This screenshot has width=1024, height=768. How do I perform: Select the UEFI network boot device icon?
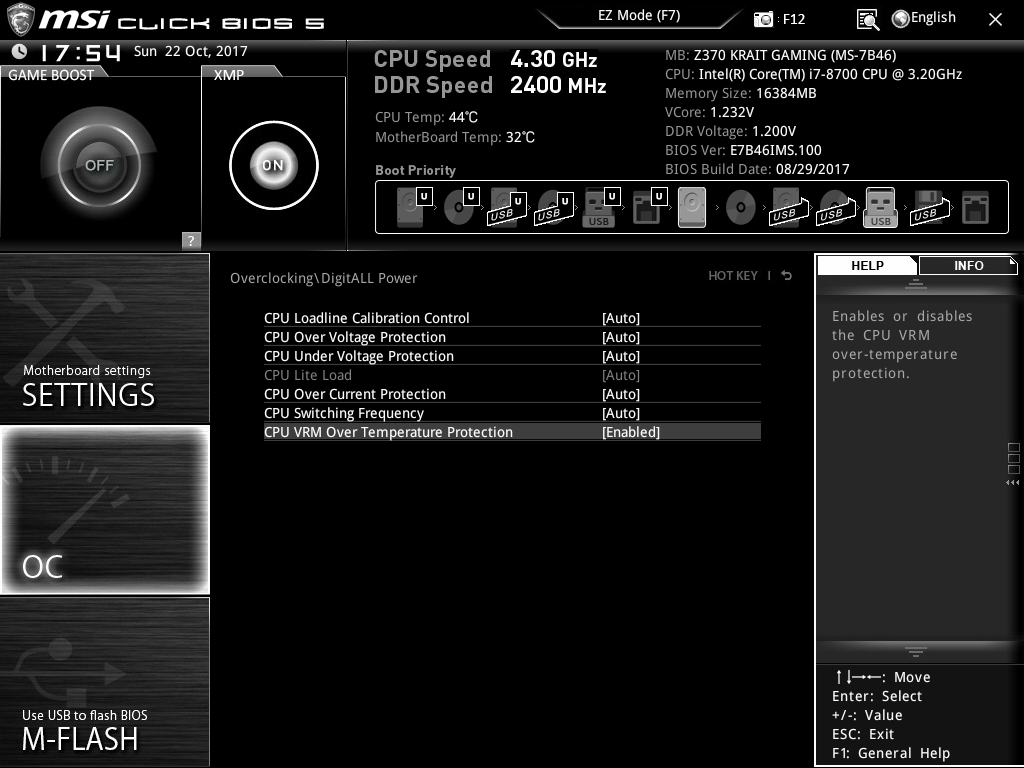(x=649, y=207)
